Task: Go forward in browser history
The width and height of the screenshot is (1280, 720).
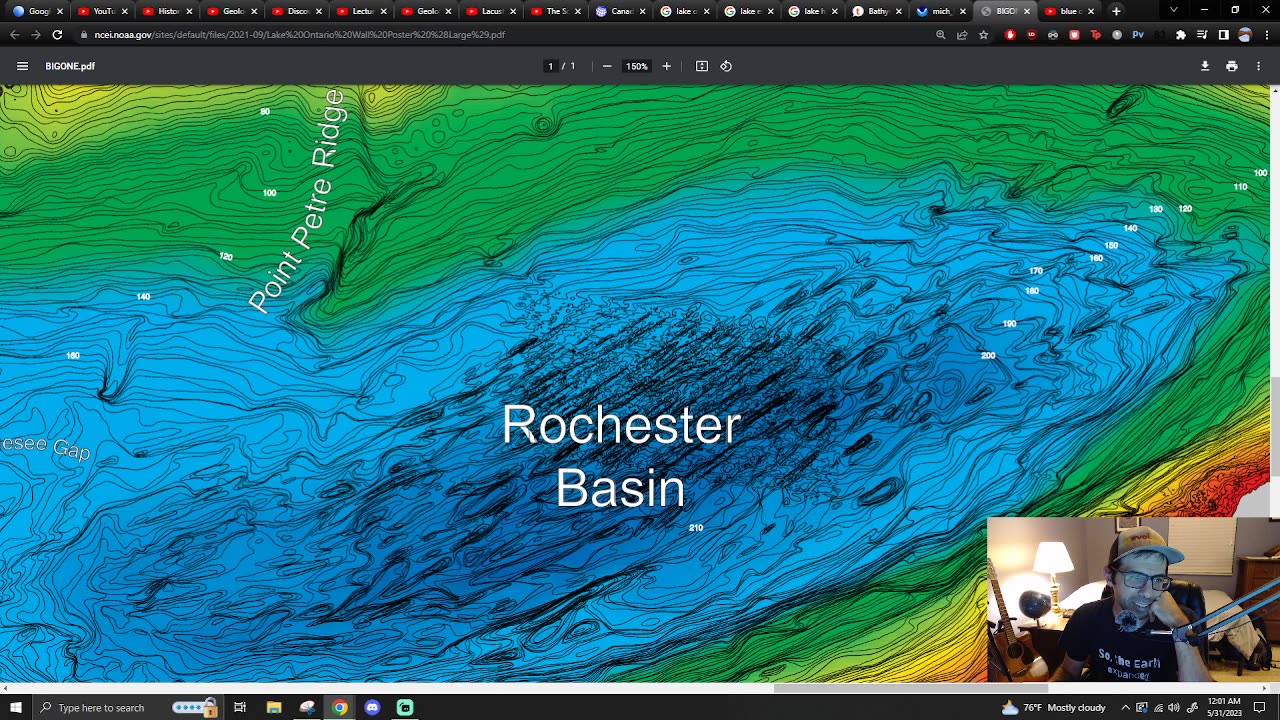Action: click(x=36, y=34)
